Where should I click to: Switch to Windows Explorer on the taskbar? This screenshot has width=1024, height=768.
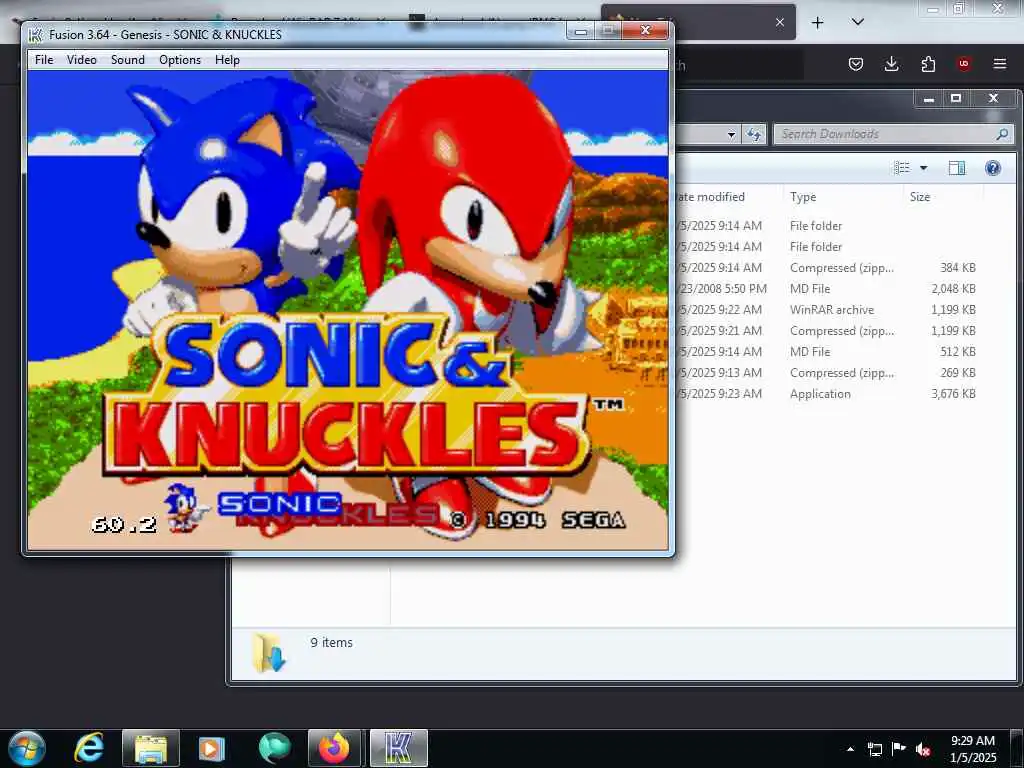click(150, 748)
